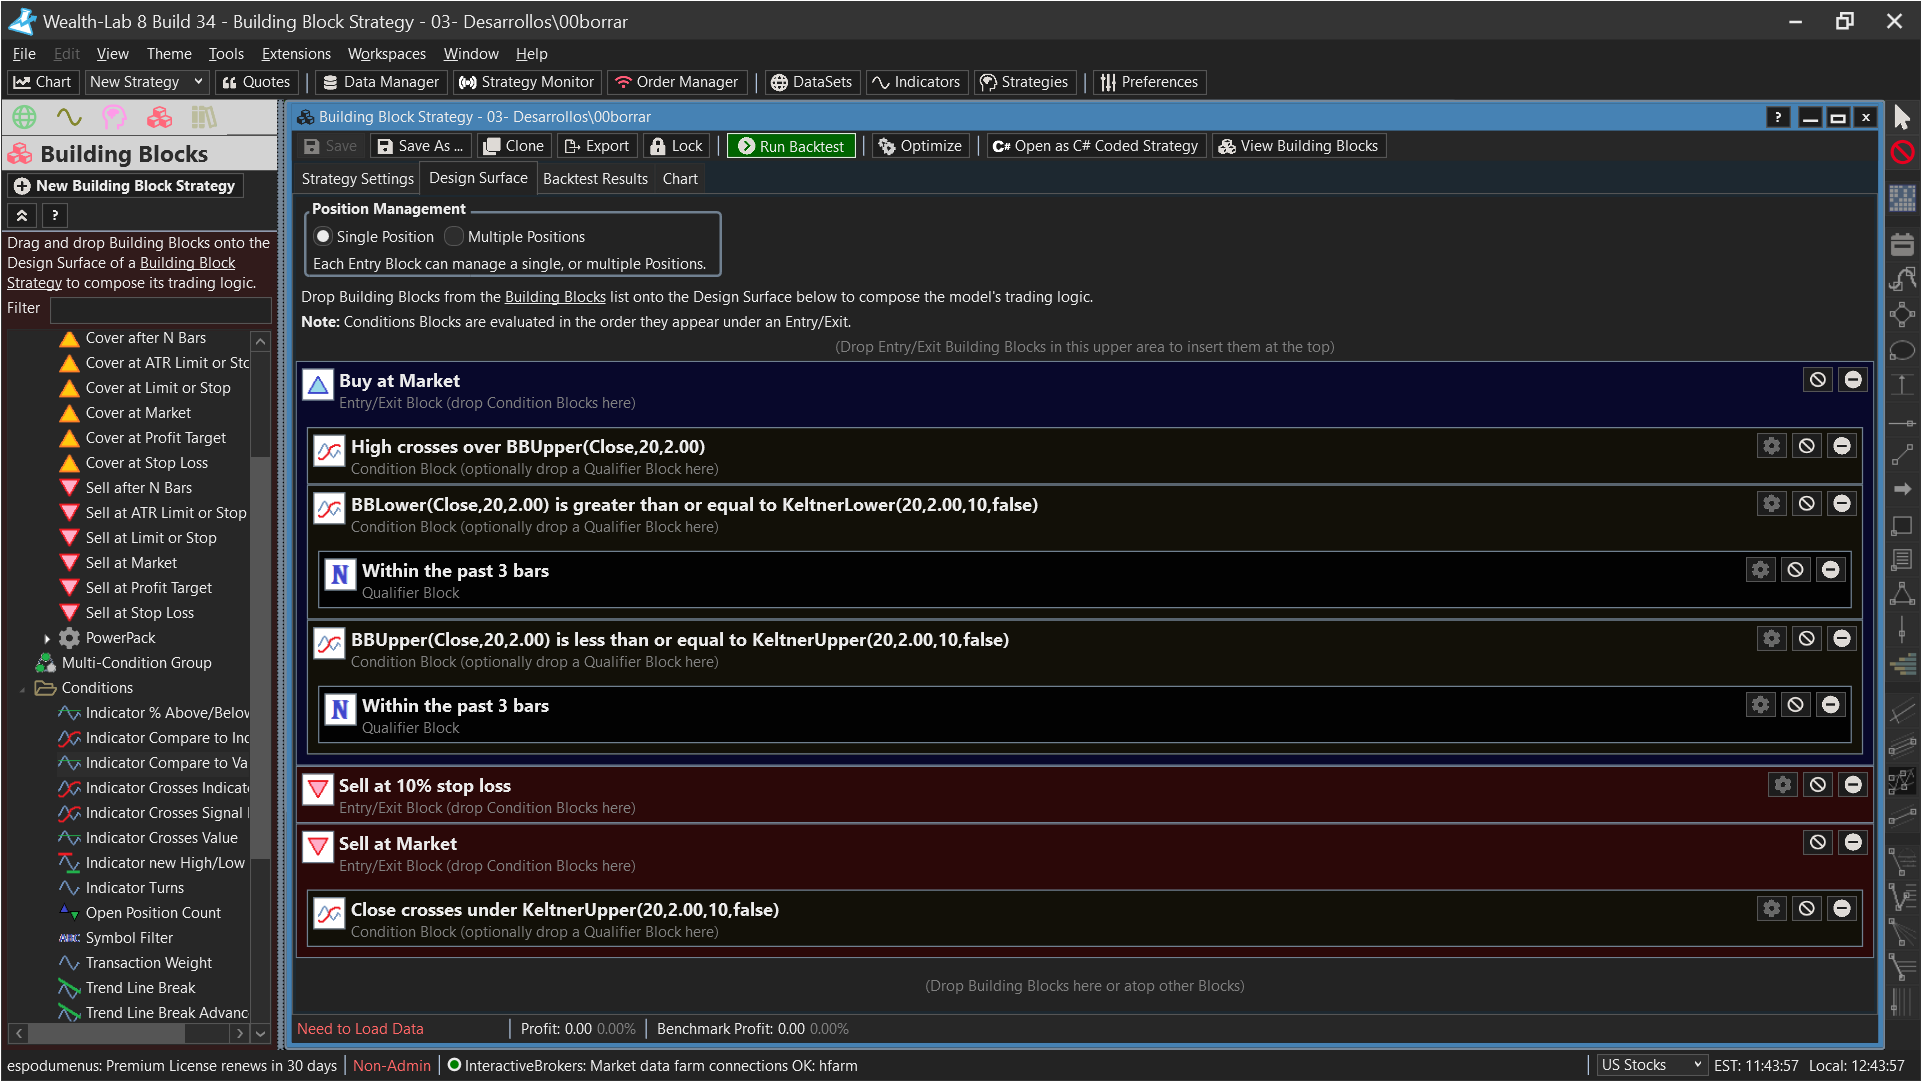
Task: Select Sell at Profit Target block
Action: tap(149, 588)
